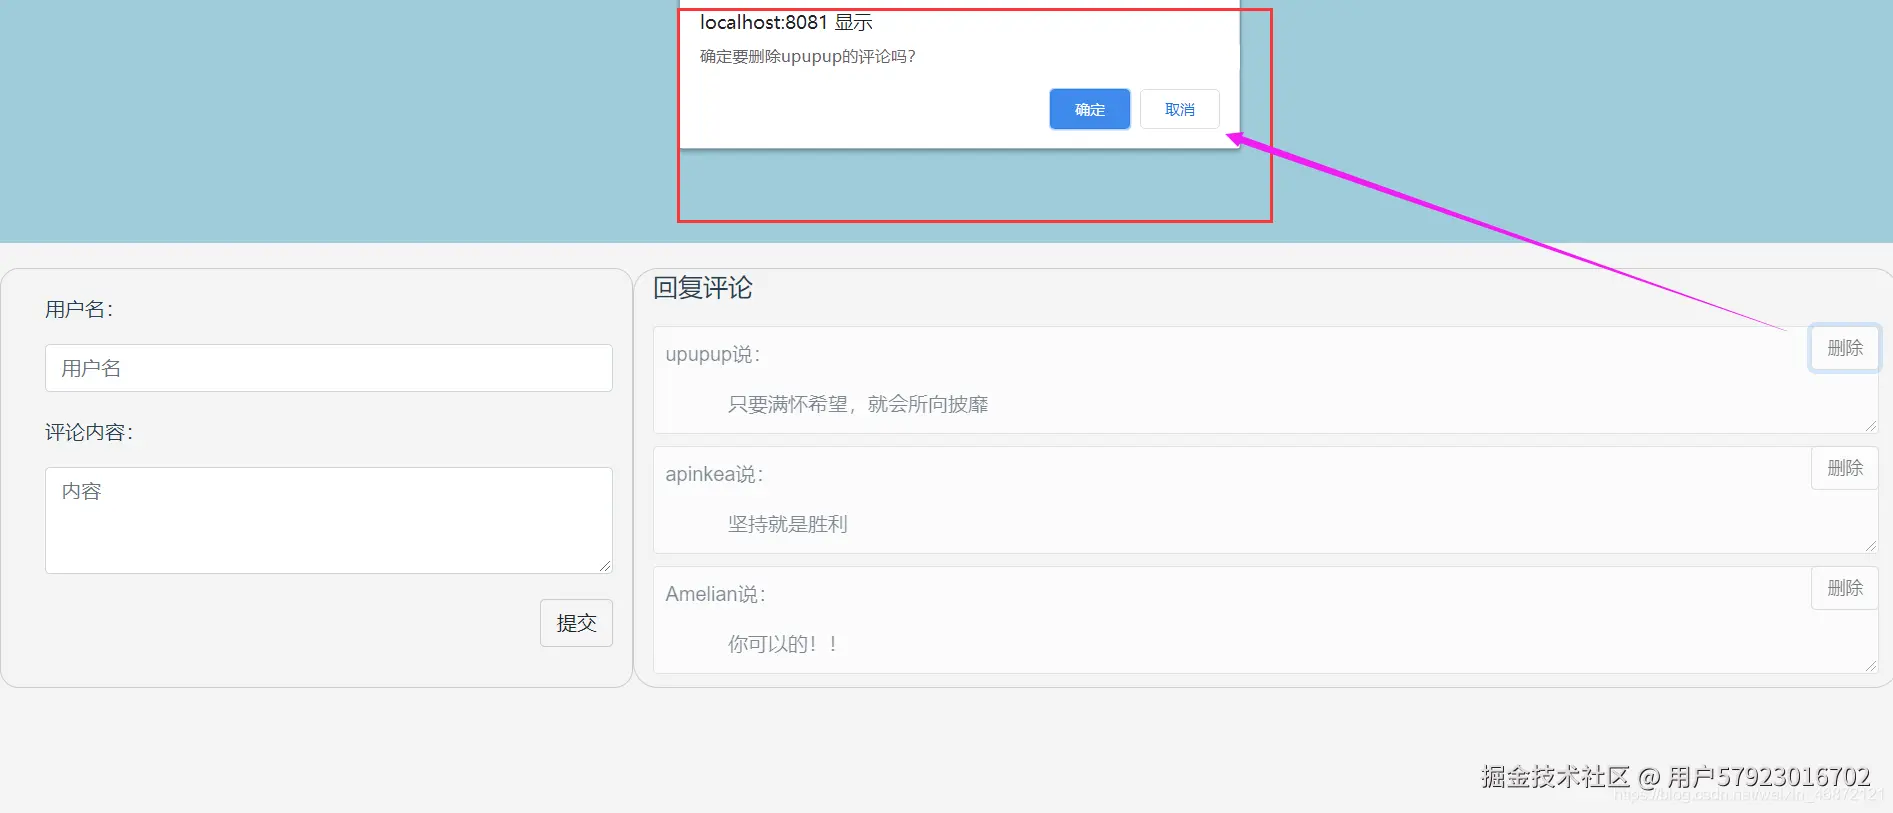Click dialog title 'localhost:8081 显示'
This screenshot has width=1893, height=813.
[x=786, y=22]
